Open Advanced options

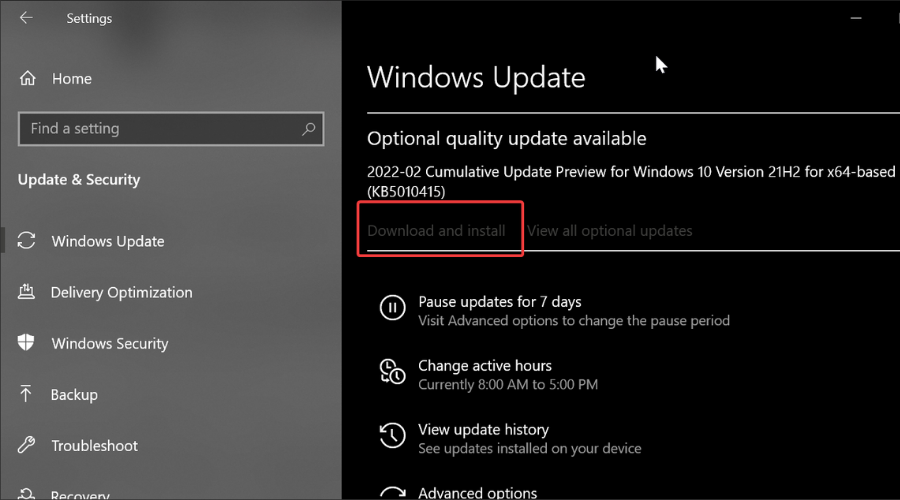point(478,493)
